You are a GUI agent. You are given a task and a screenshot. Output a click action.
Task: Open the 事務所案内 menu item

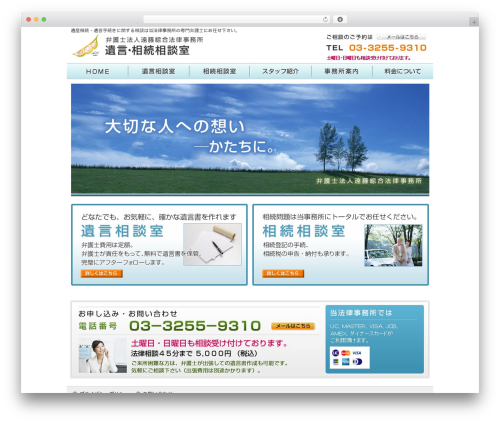point(341,71)
